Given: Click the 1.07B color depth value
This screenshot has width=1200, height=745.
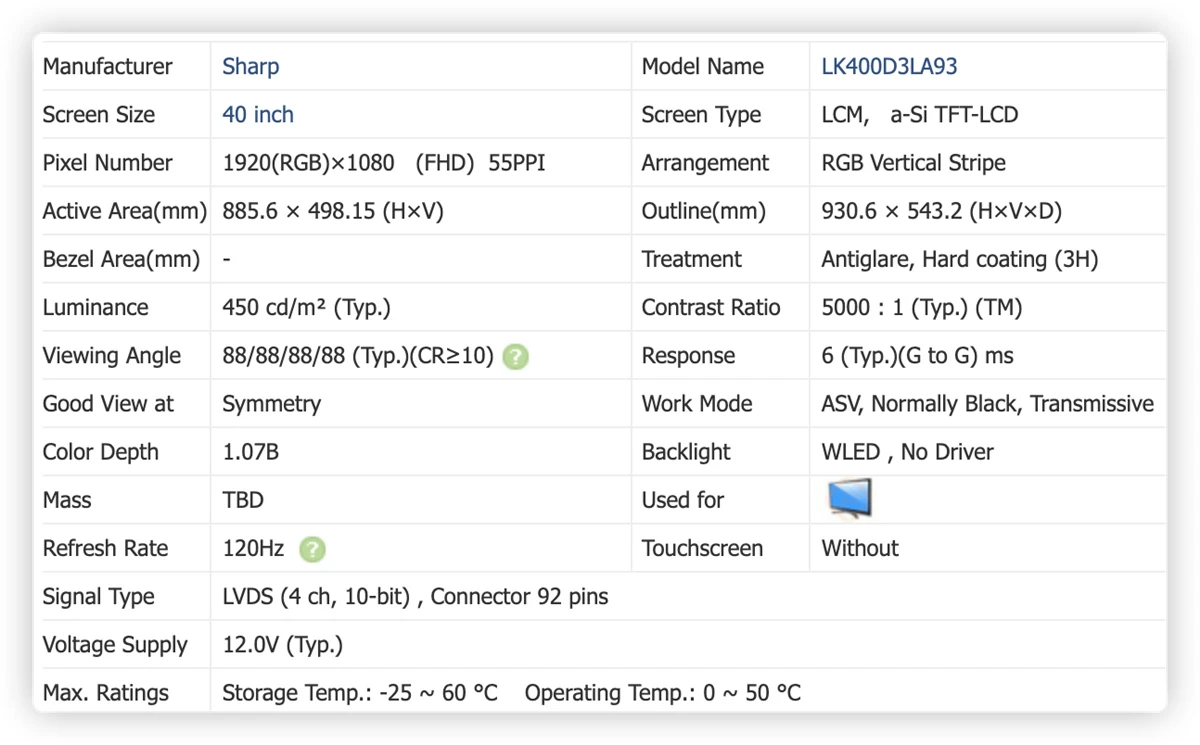Looking at the screenshot, I should [x=250, y=452].
